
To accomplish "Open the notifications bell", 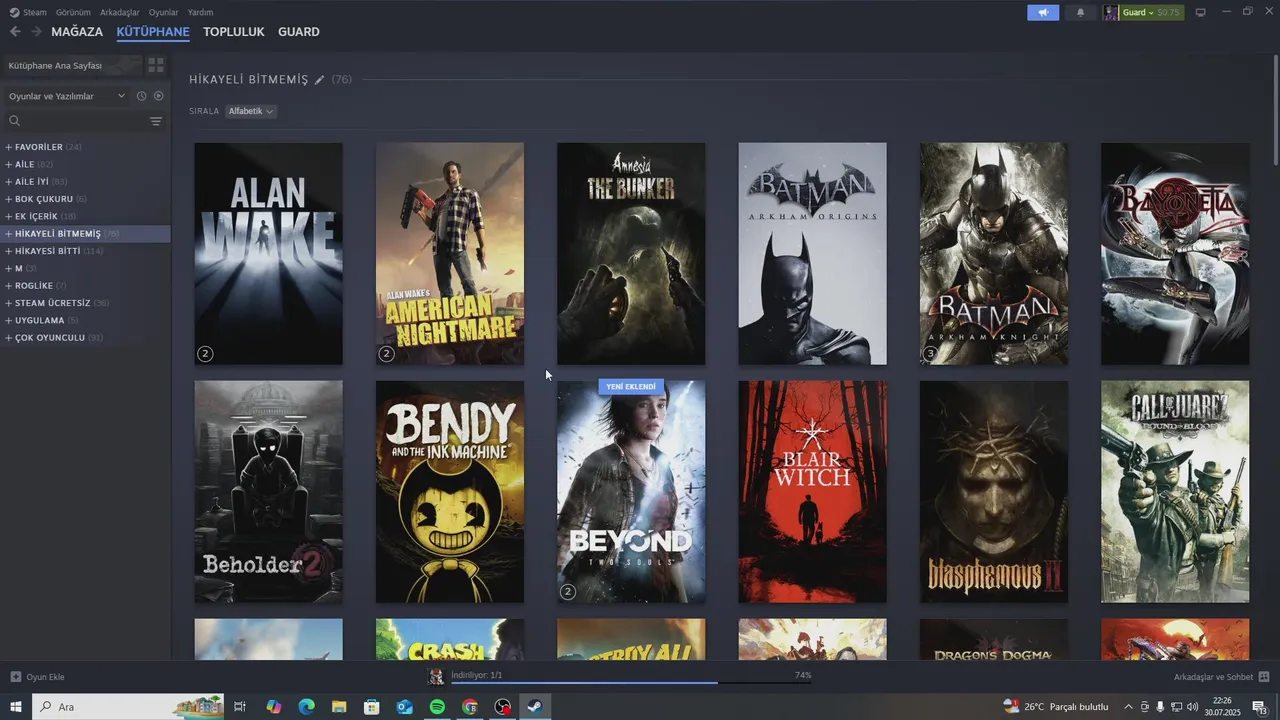I will click(1080, 12).
